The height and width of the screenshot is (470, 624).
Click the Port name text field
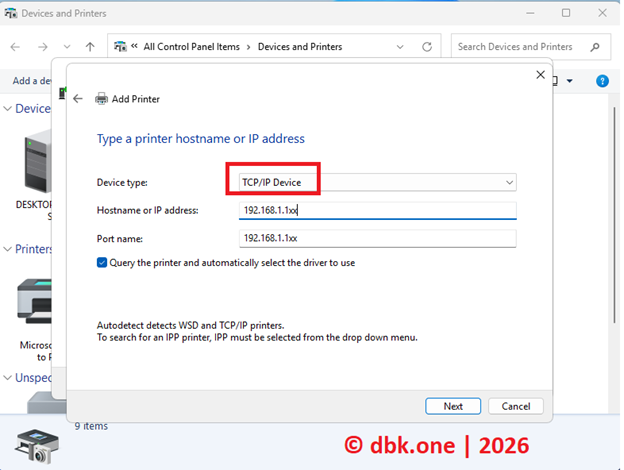coord(376,238)
